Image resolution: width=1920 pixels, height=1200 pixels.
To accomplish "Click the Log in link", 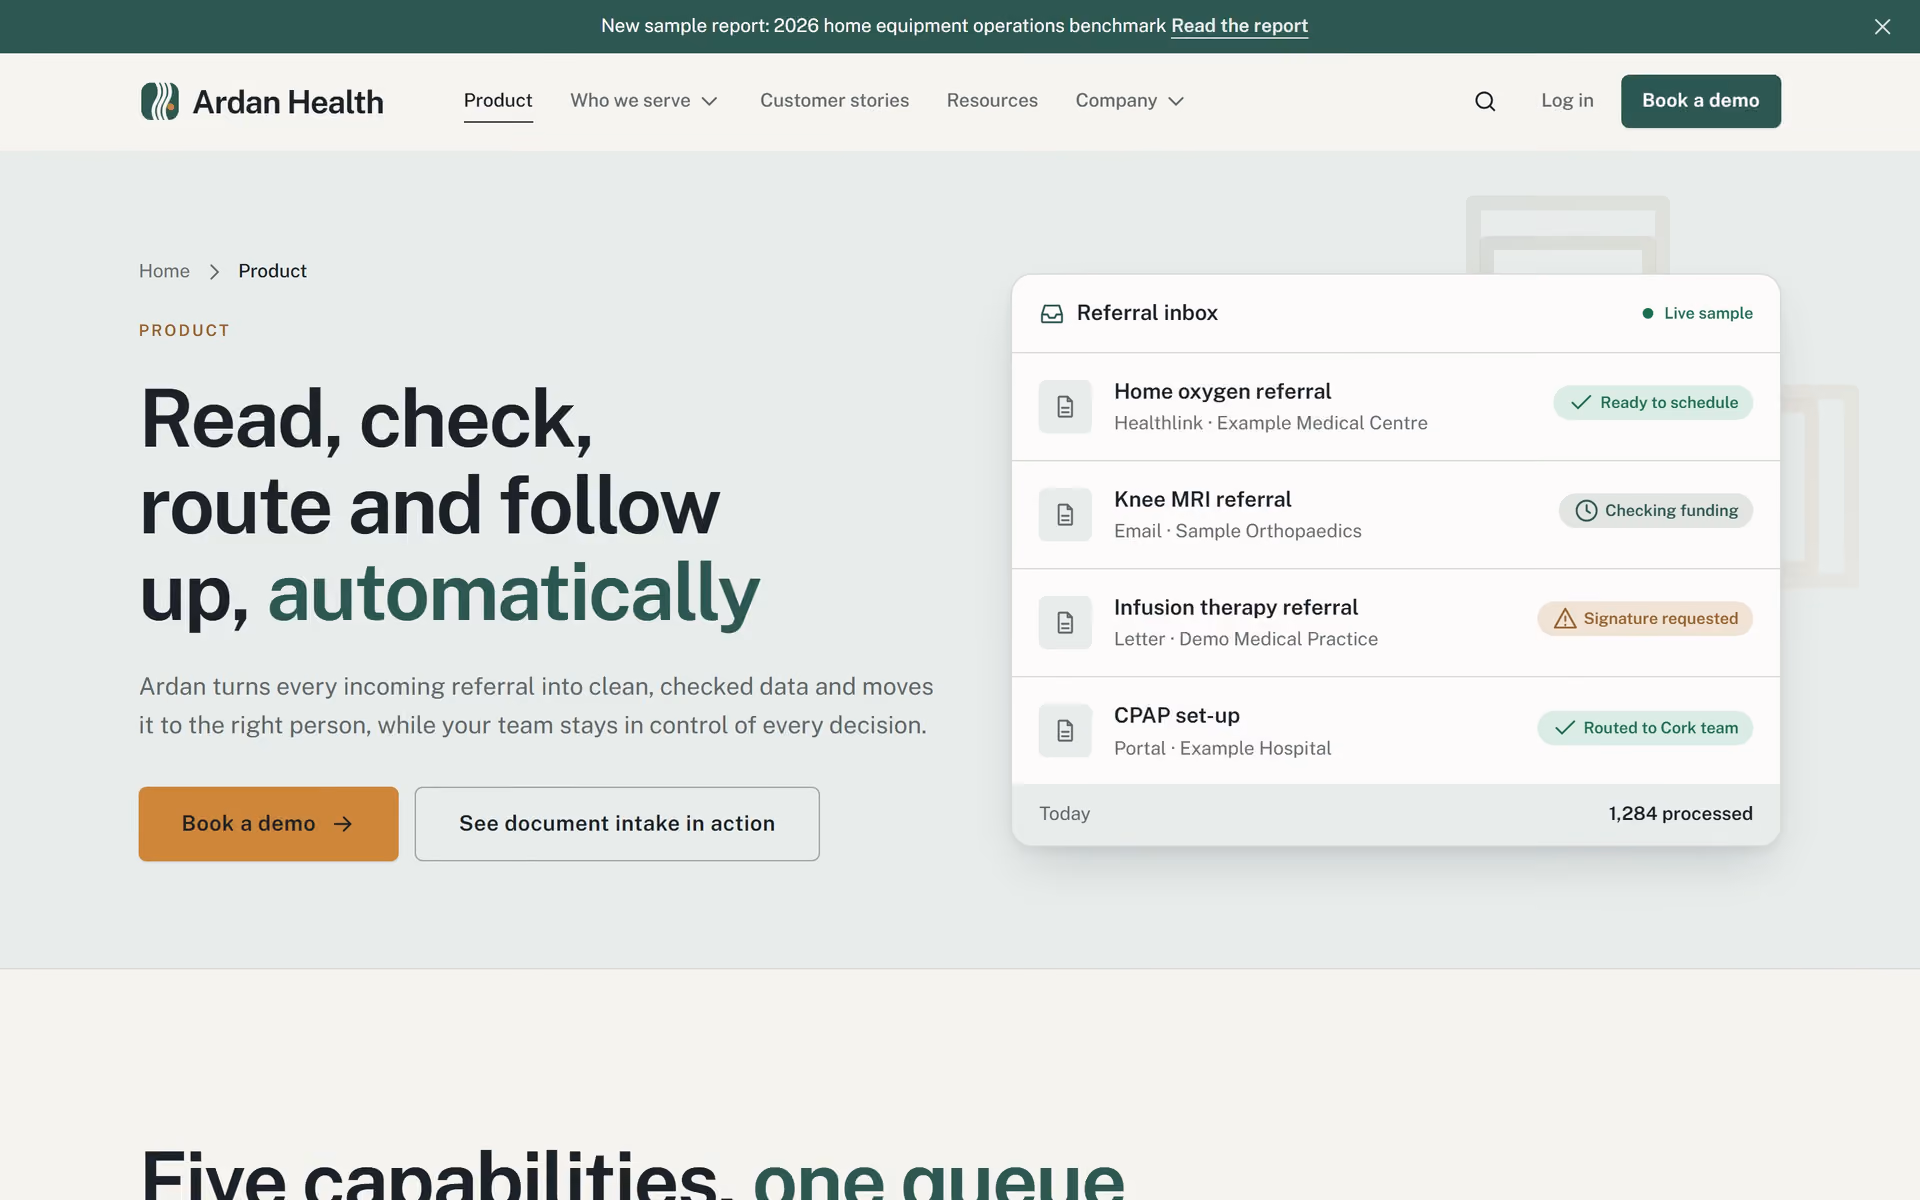I will [x=1567, y=101].
